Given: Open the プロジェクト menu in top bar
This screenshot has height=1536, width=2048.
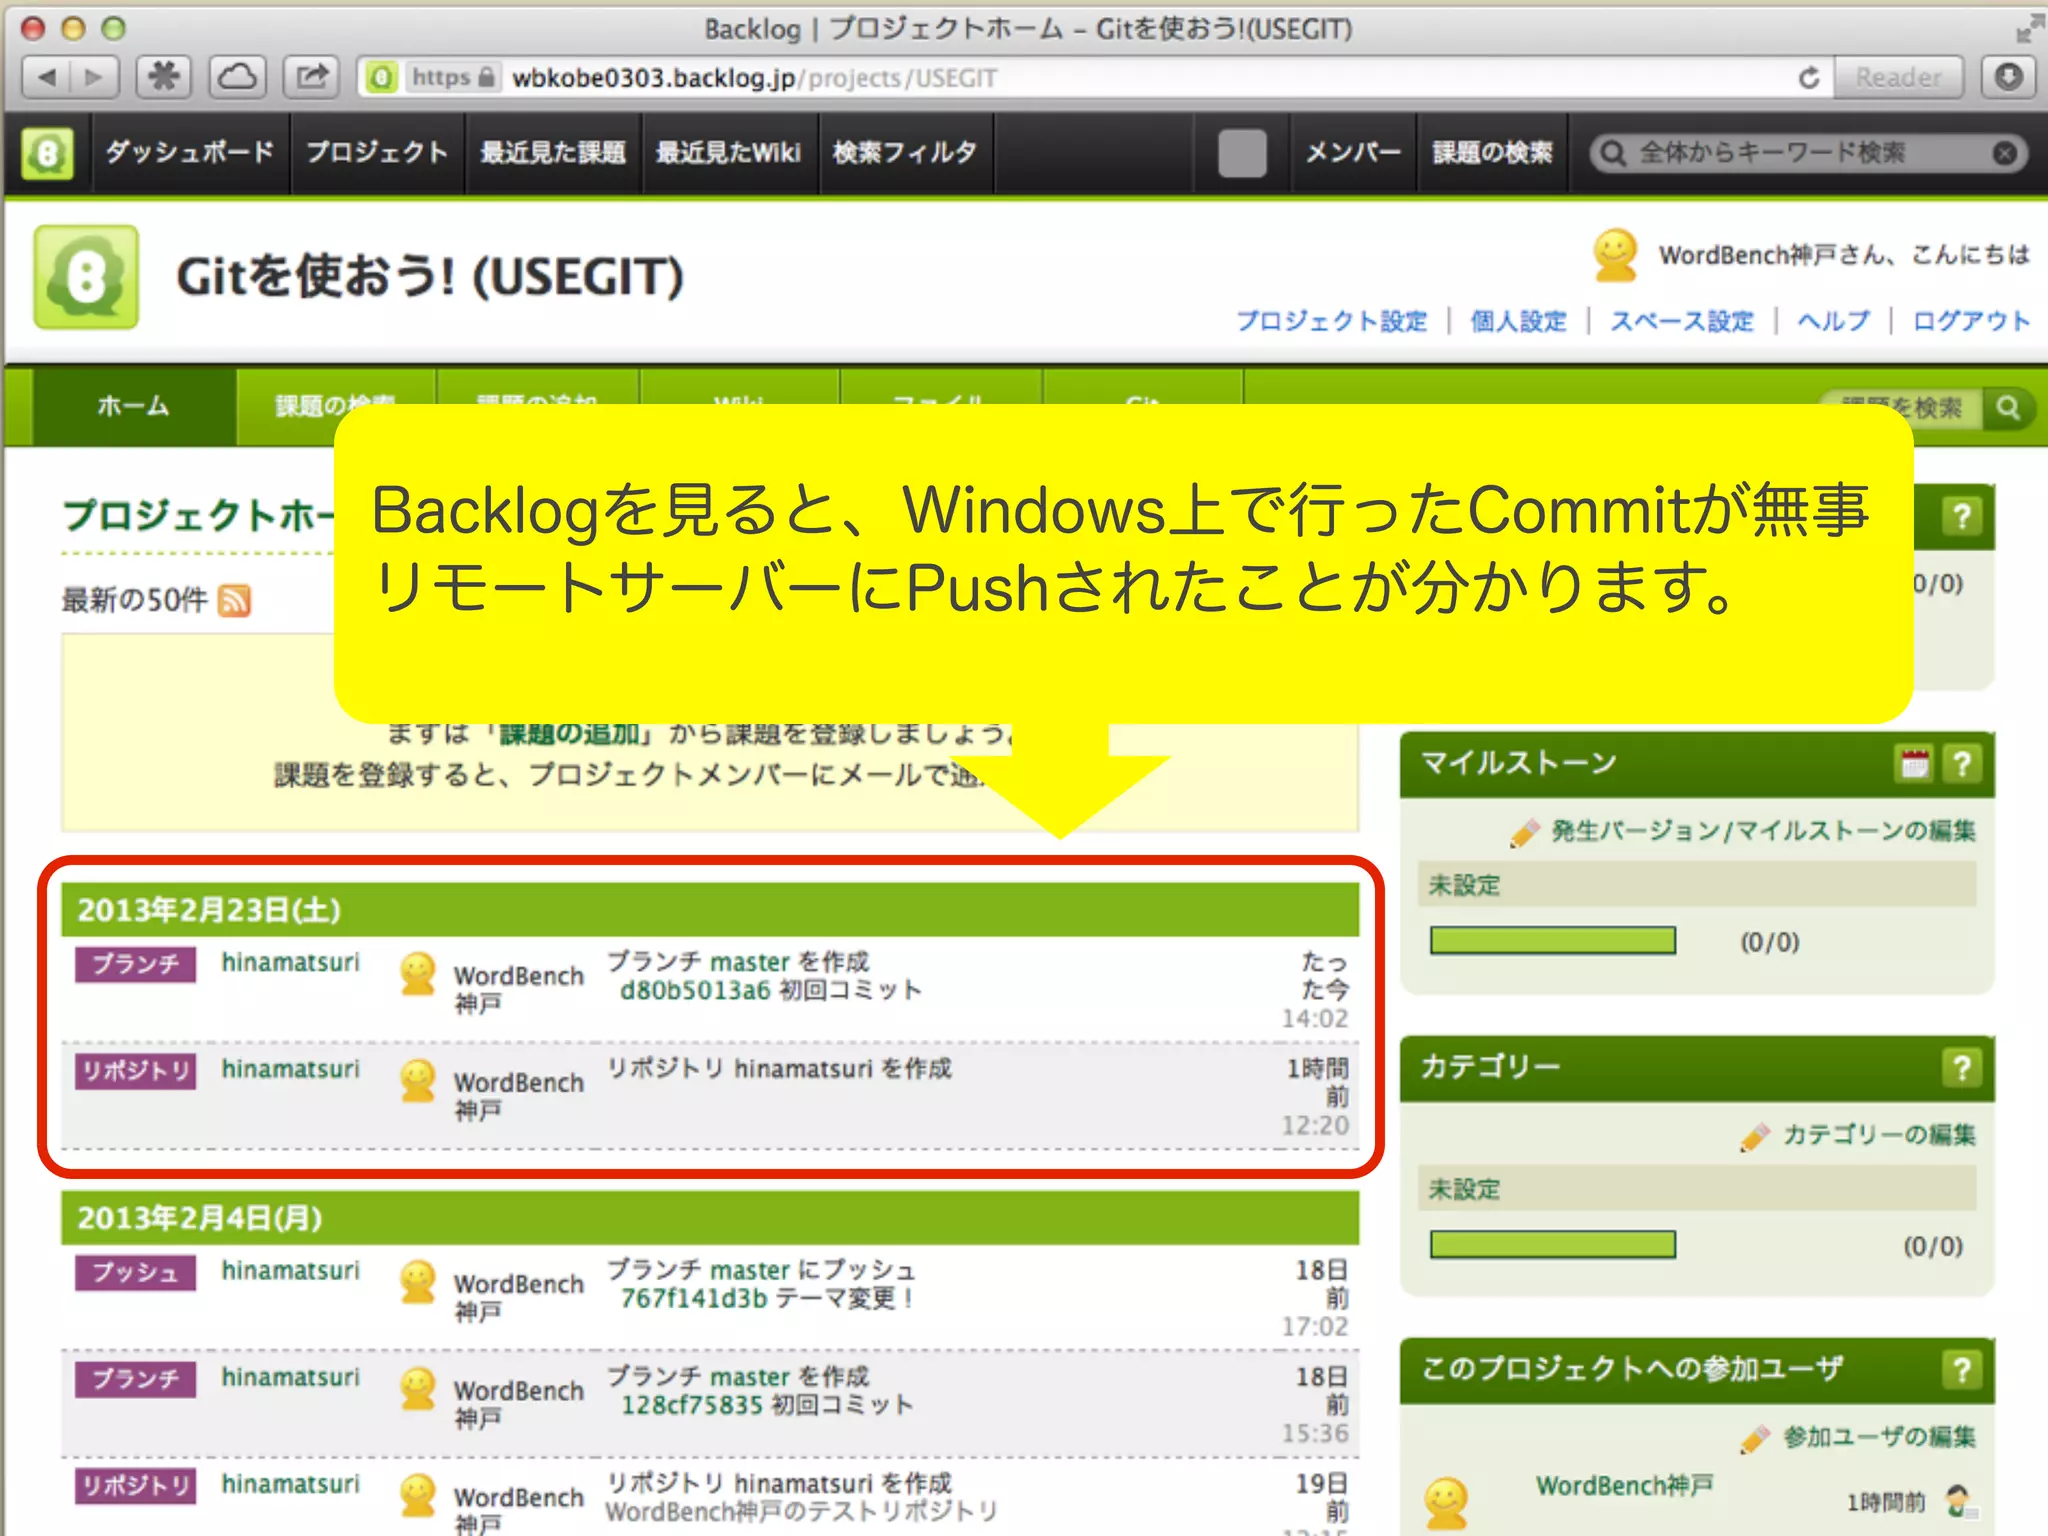Looking at the screenshot, I should click(x=377, y=153).
